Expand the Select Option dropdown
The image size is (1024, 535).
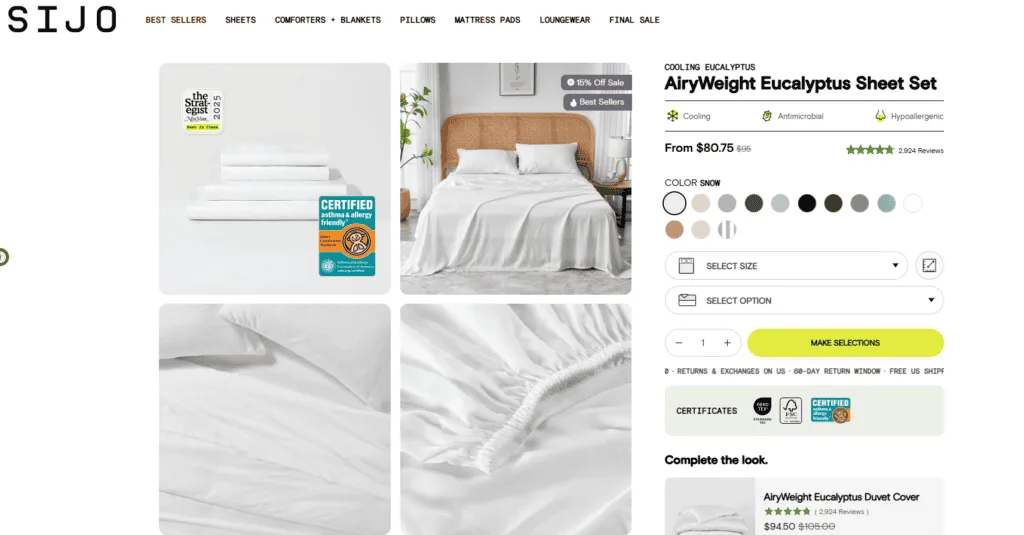(x=804, y=300)
